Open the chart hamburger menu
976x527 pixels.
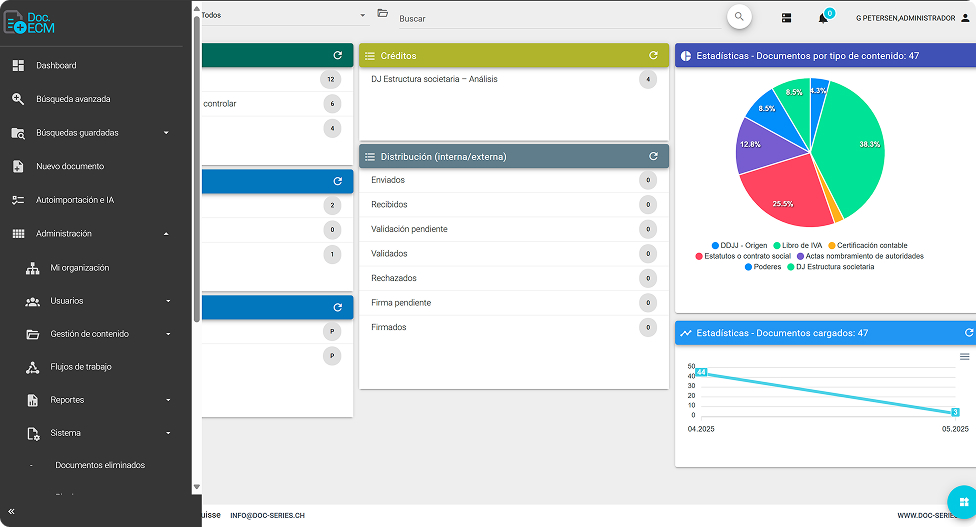pyautogui.click(x=964, y=356)
